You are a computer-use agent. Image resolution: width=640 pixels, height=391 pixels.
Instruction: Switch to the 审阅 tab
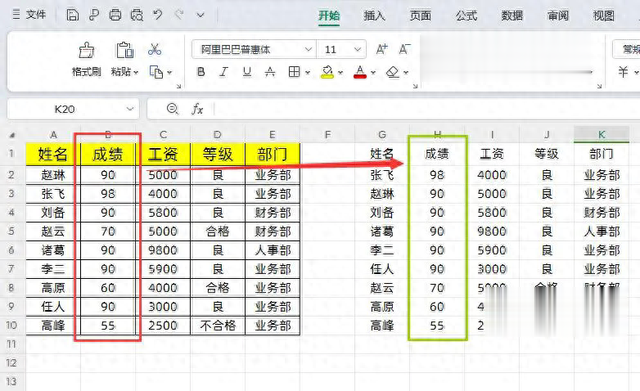[x=558, y=16]
